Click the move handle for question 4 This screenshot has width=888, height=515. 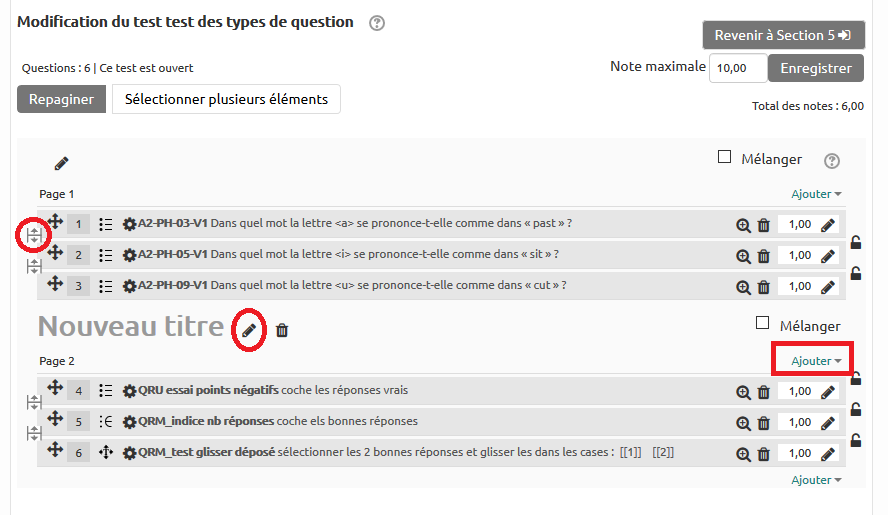55,389
